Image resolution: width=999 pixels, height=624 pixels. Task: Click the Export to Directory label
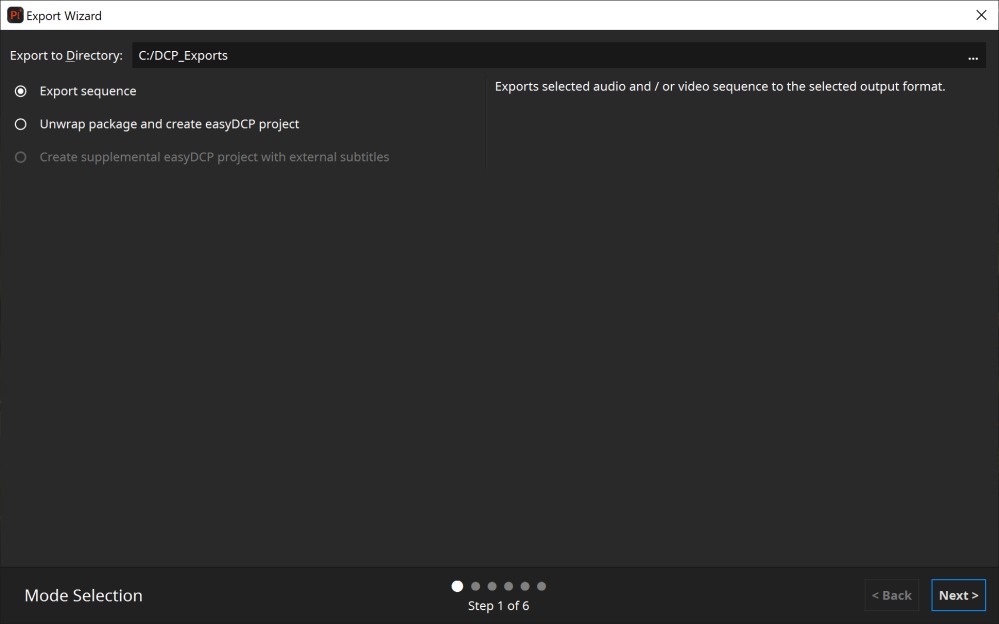point(66,56)
